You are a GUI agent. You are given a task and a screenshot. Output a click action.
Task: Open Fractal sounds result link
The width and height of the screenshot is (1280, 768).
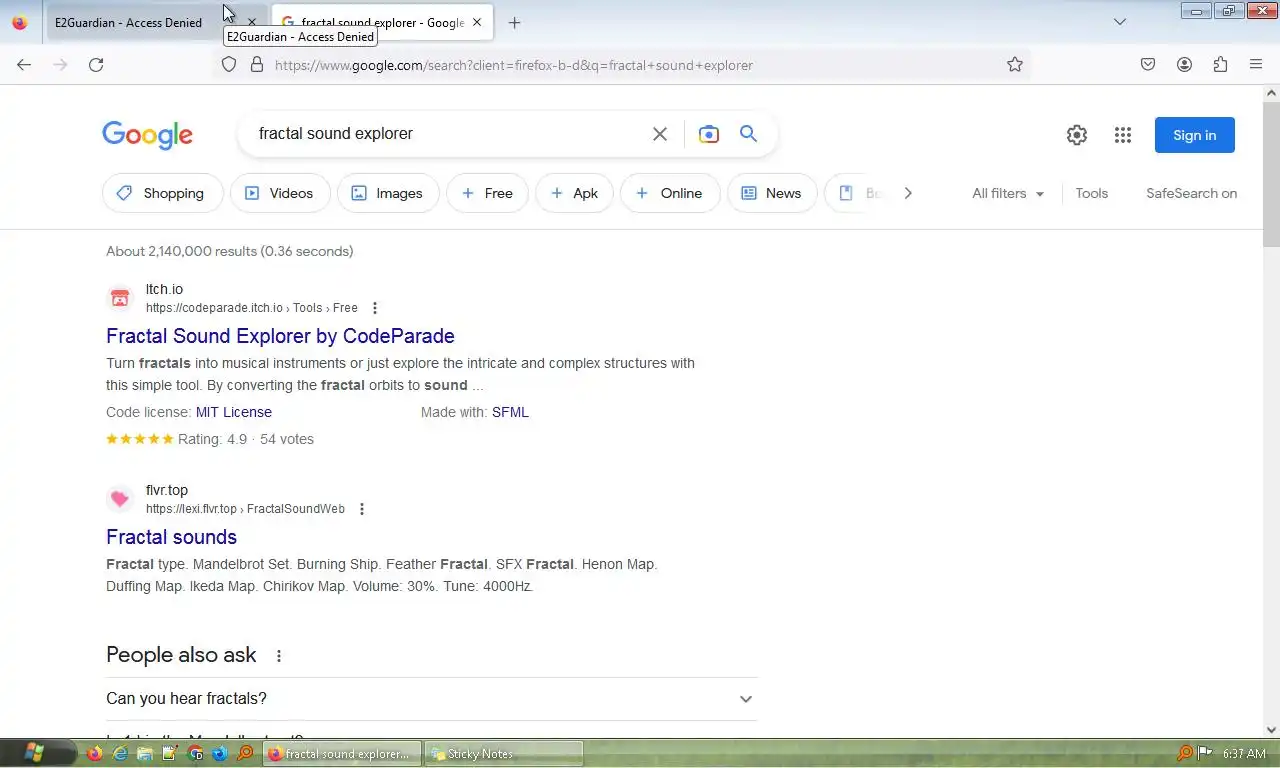[x=171, y=537]
